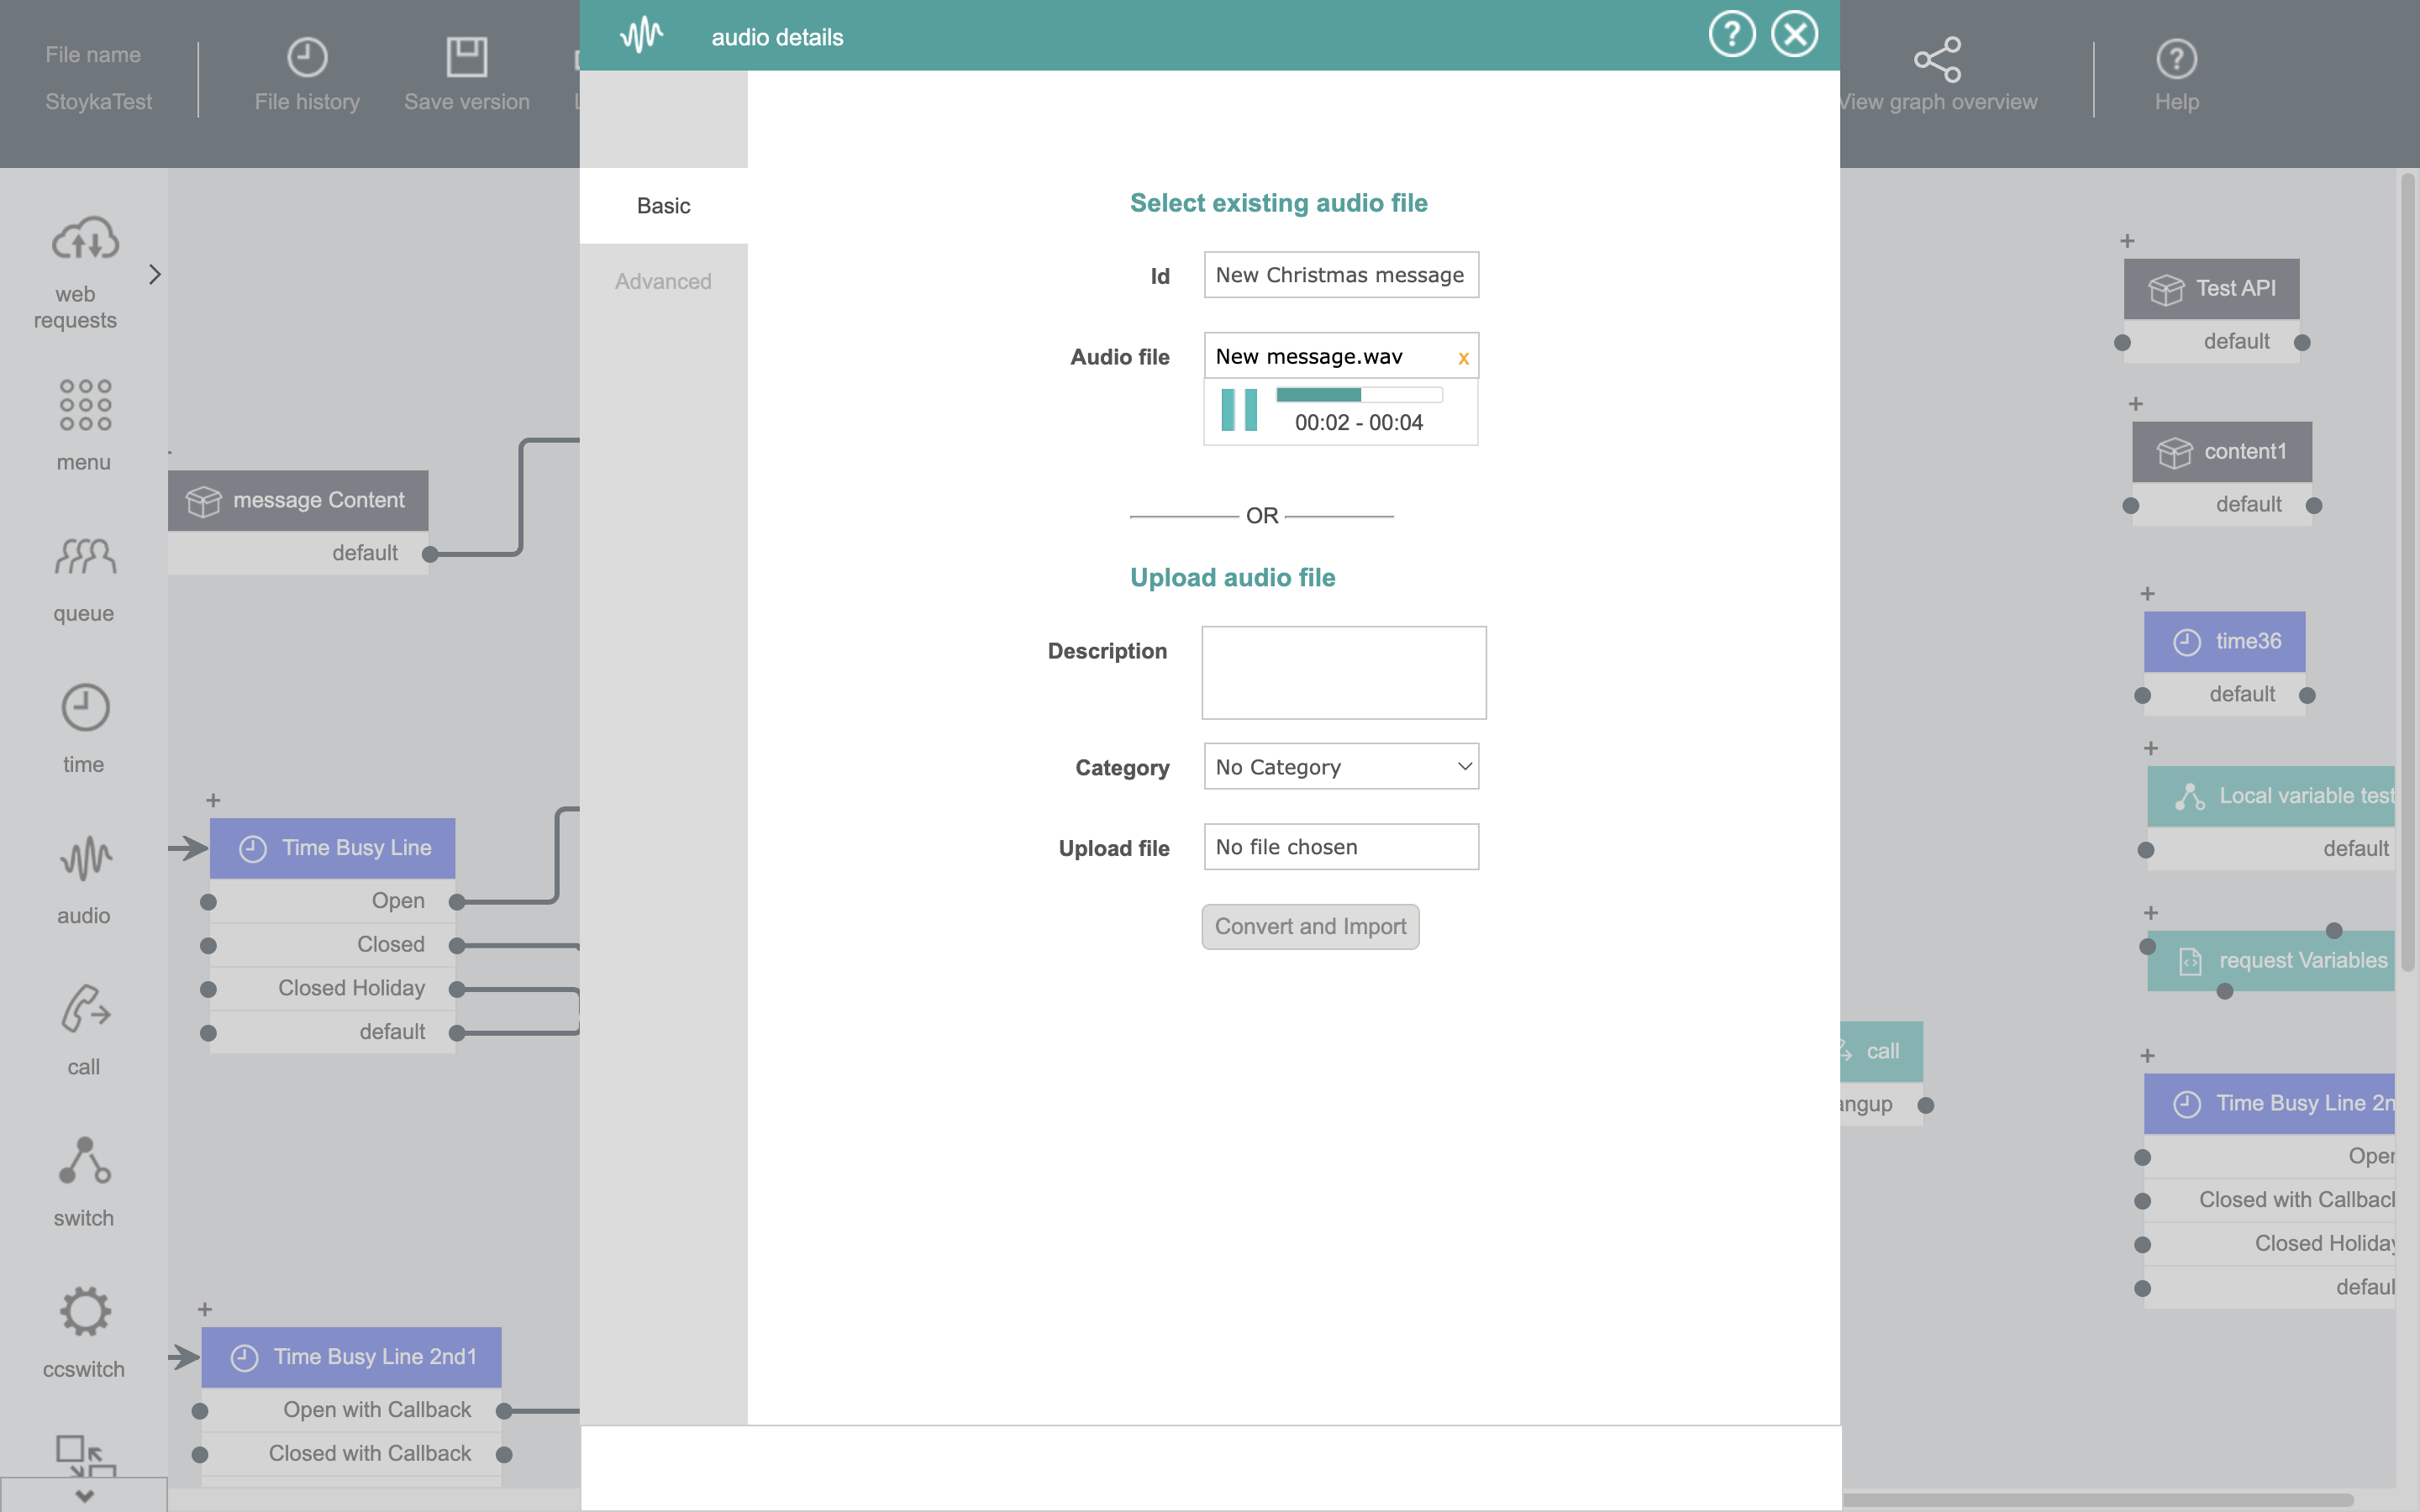
Task: Expand the web requests sidebar chevron
Action: coord(154,274)
